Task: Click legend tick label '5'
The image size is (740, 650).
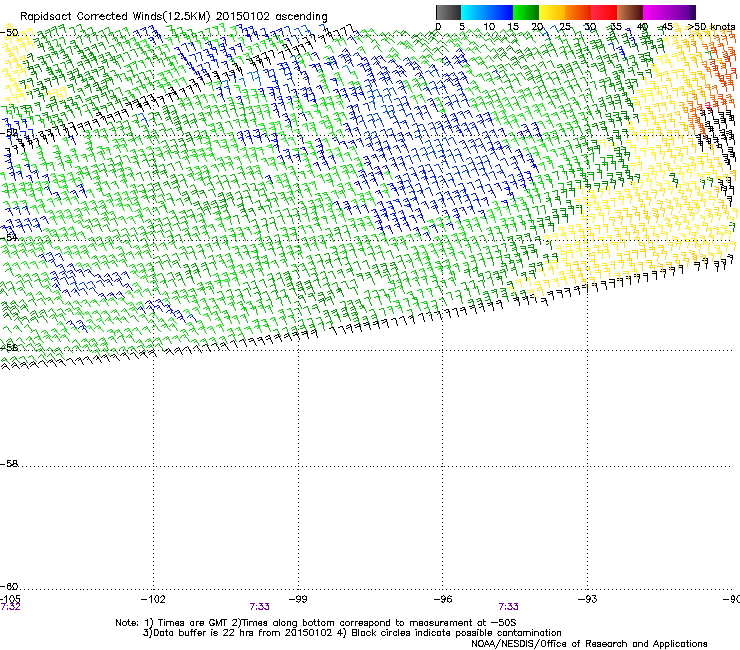Action: pos(462,27)
